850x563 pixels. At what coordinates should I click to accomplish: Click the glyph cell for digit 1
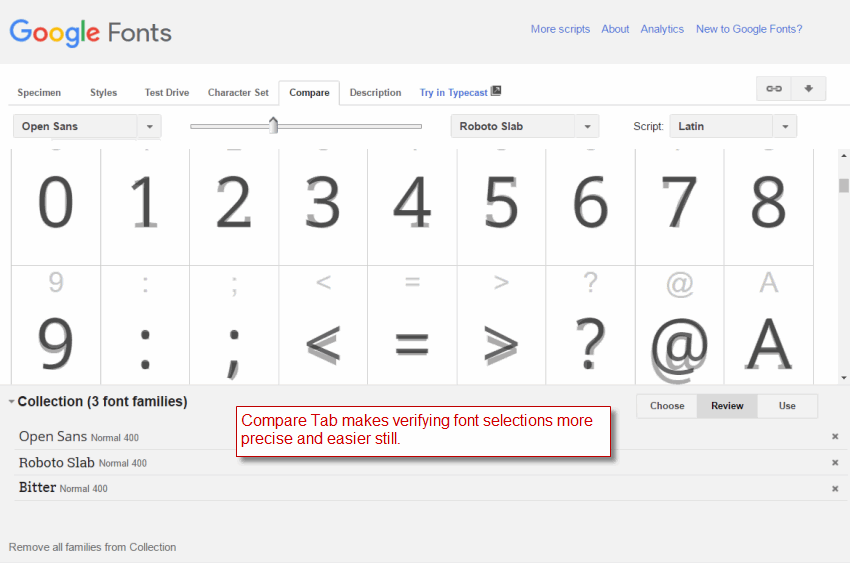(145, 207)
